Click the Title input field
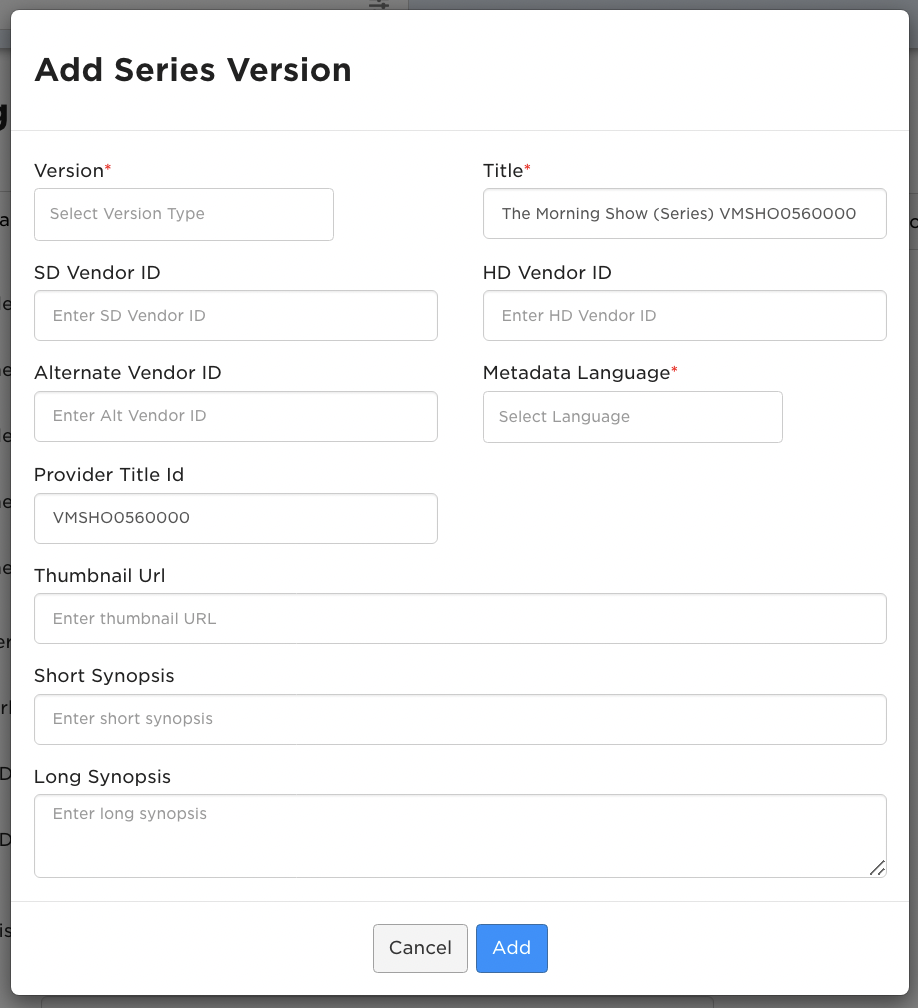Image resolution: width=918 pixels, height=1008 pixels. pyautogui.click(x=685, y=213)
